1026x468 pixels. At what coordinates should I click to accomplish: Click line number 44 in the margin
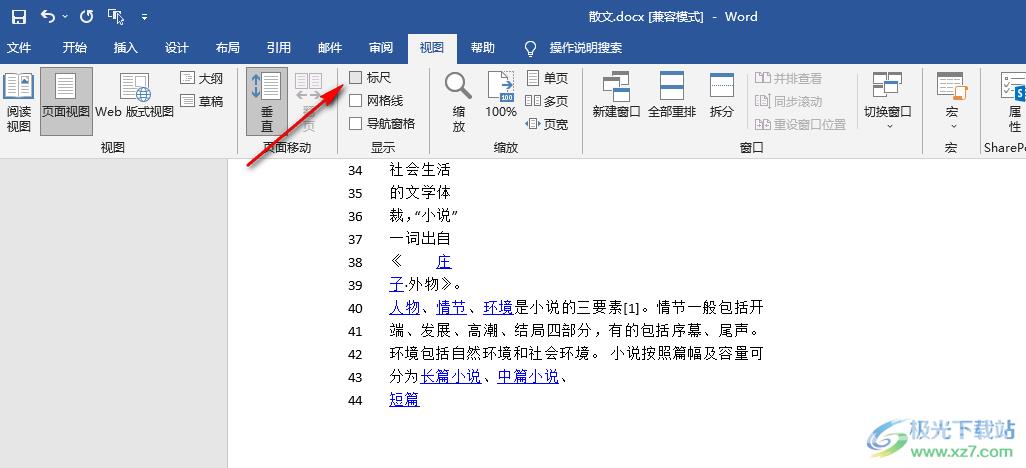point(355,401)
